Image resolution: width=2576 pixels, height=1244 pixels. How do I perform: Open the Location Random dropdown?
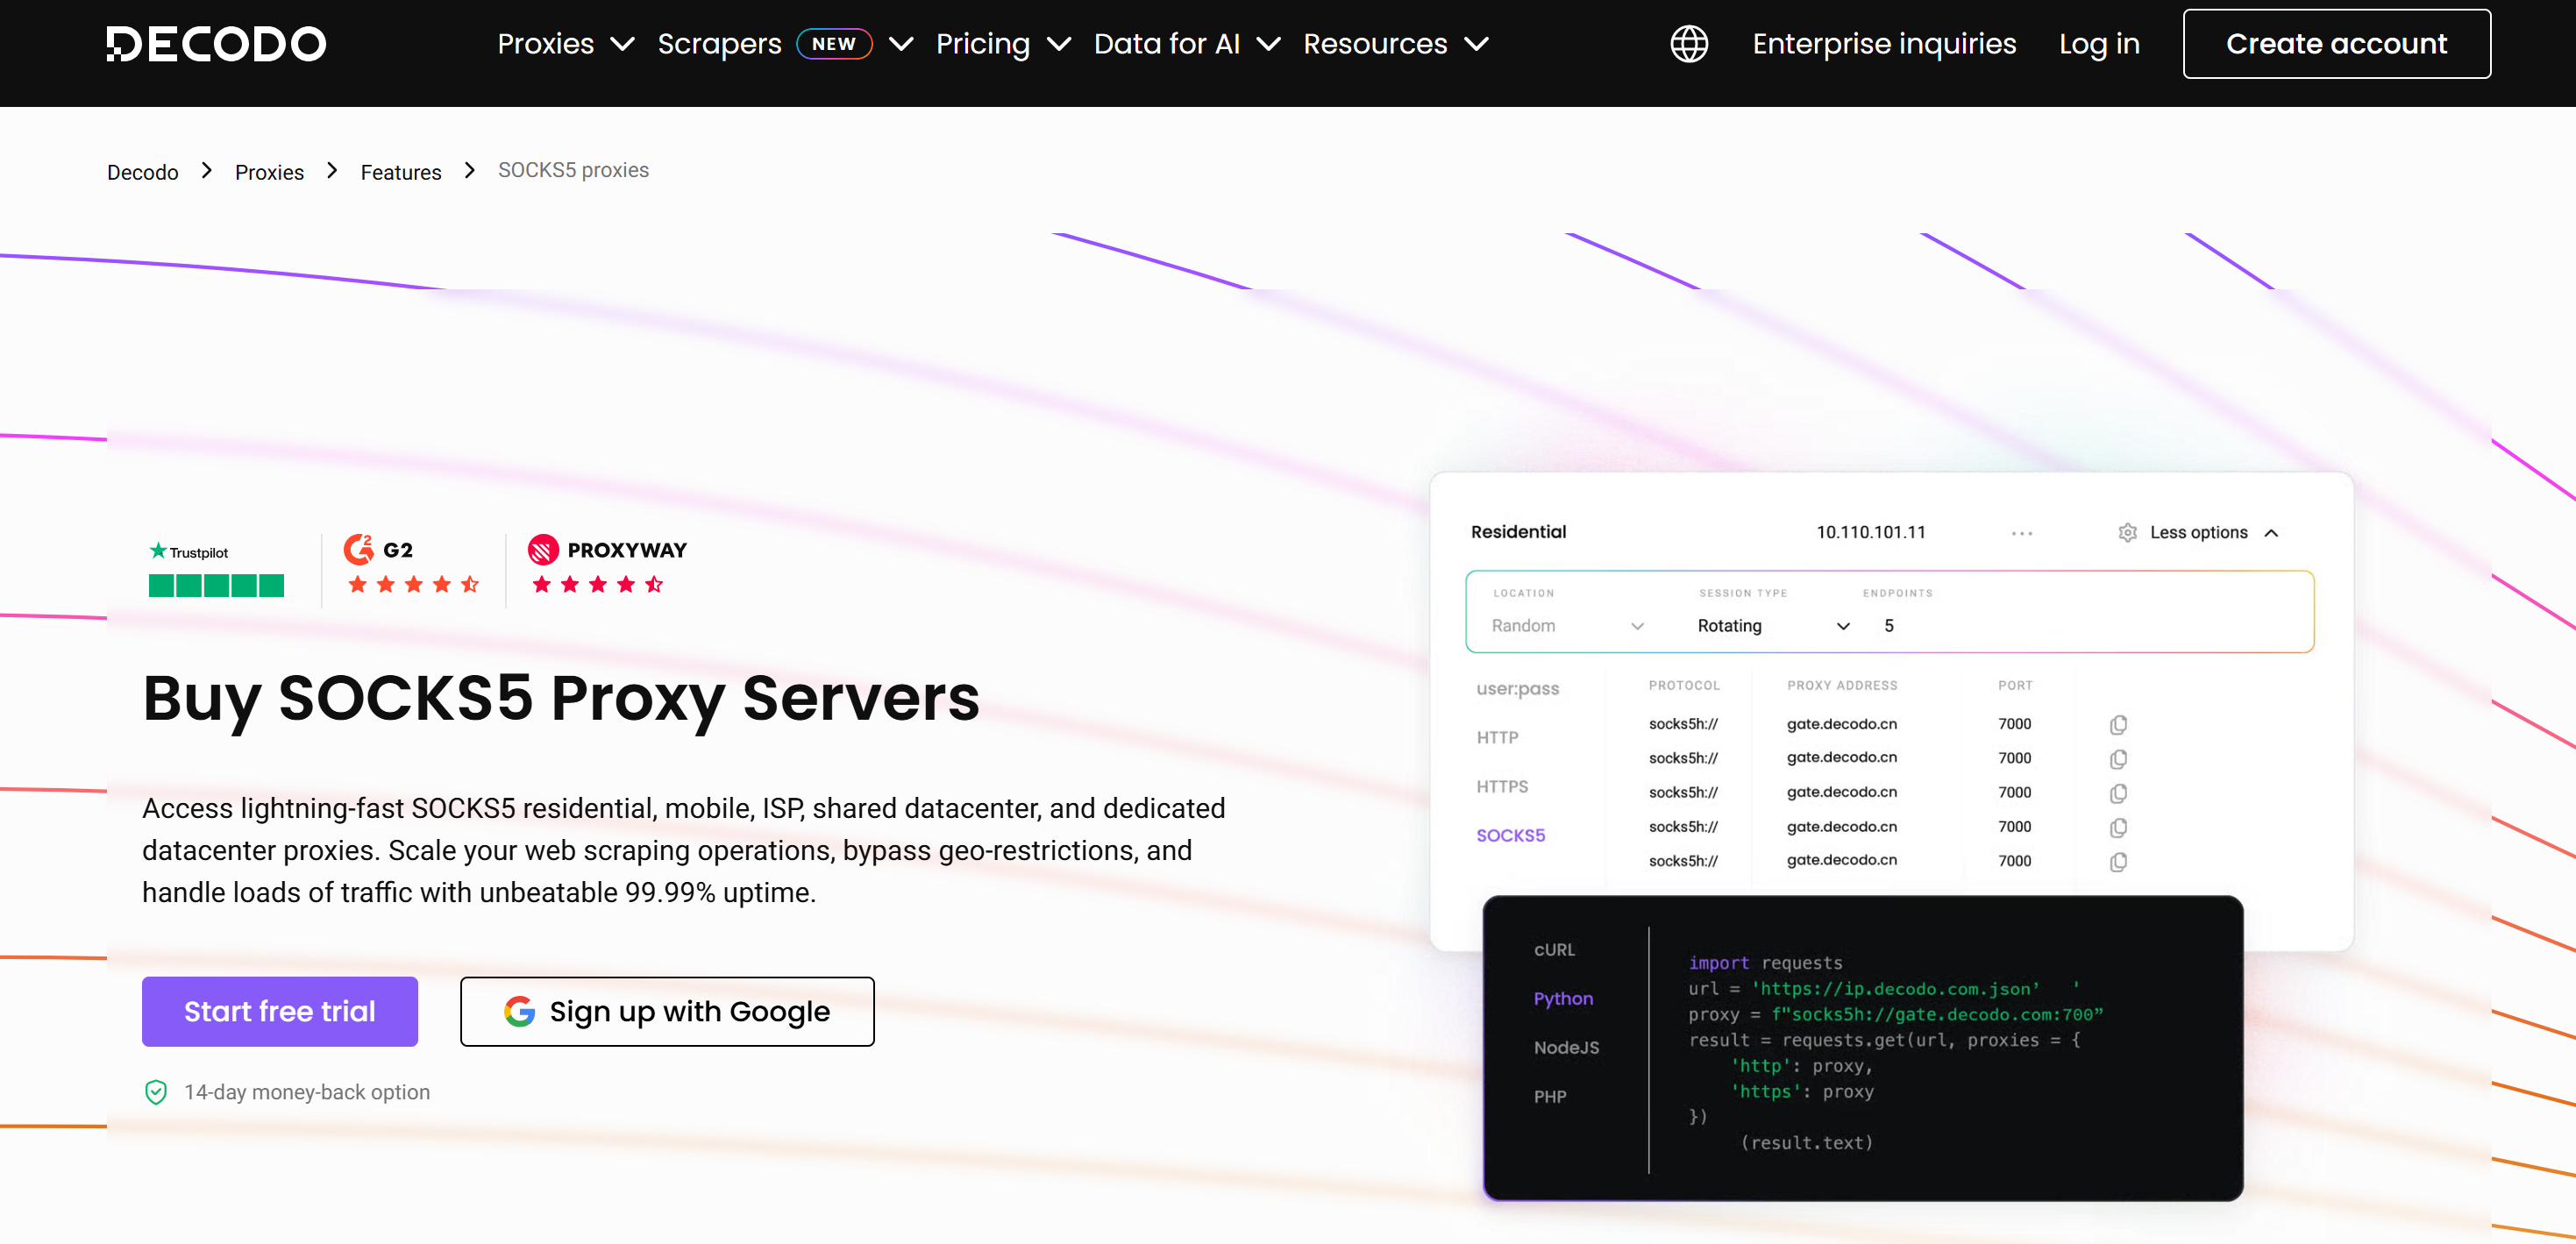1565,626
